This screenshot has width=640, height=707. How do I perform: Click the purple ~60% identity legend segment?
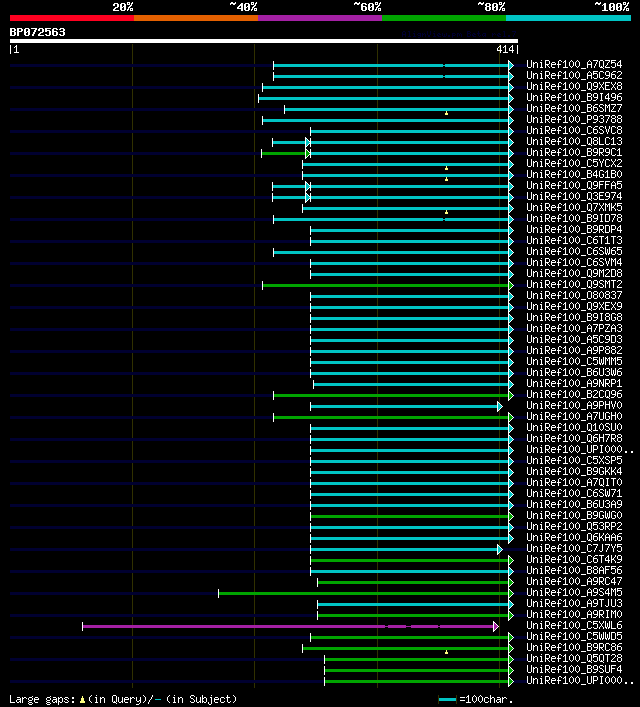pyautogui.click(x=320, y=18)
